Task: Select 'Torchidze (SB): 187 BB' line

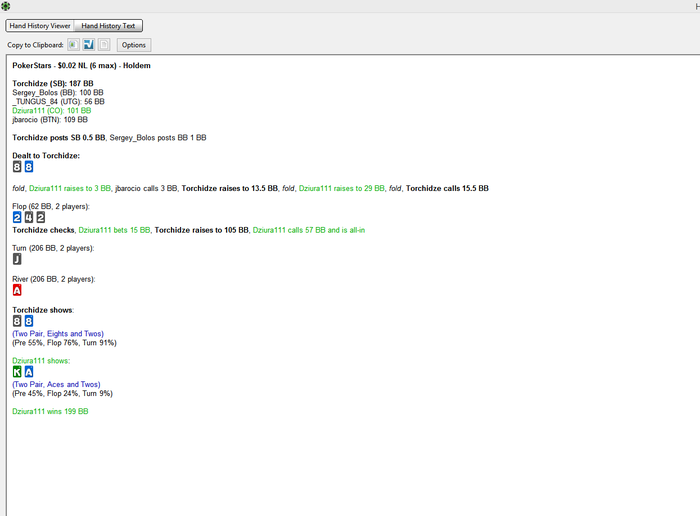Action: [x=53, y=83]
